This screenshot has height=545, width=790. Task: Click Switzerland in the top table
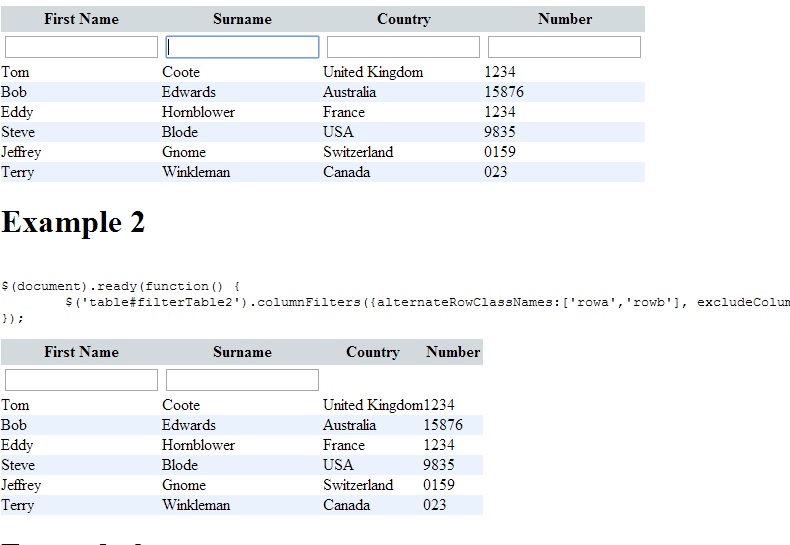pos(358,152)
